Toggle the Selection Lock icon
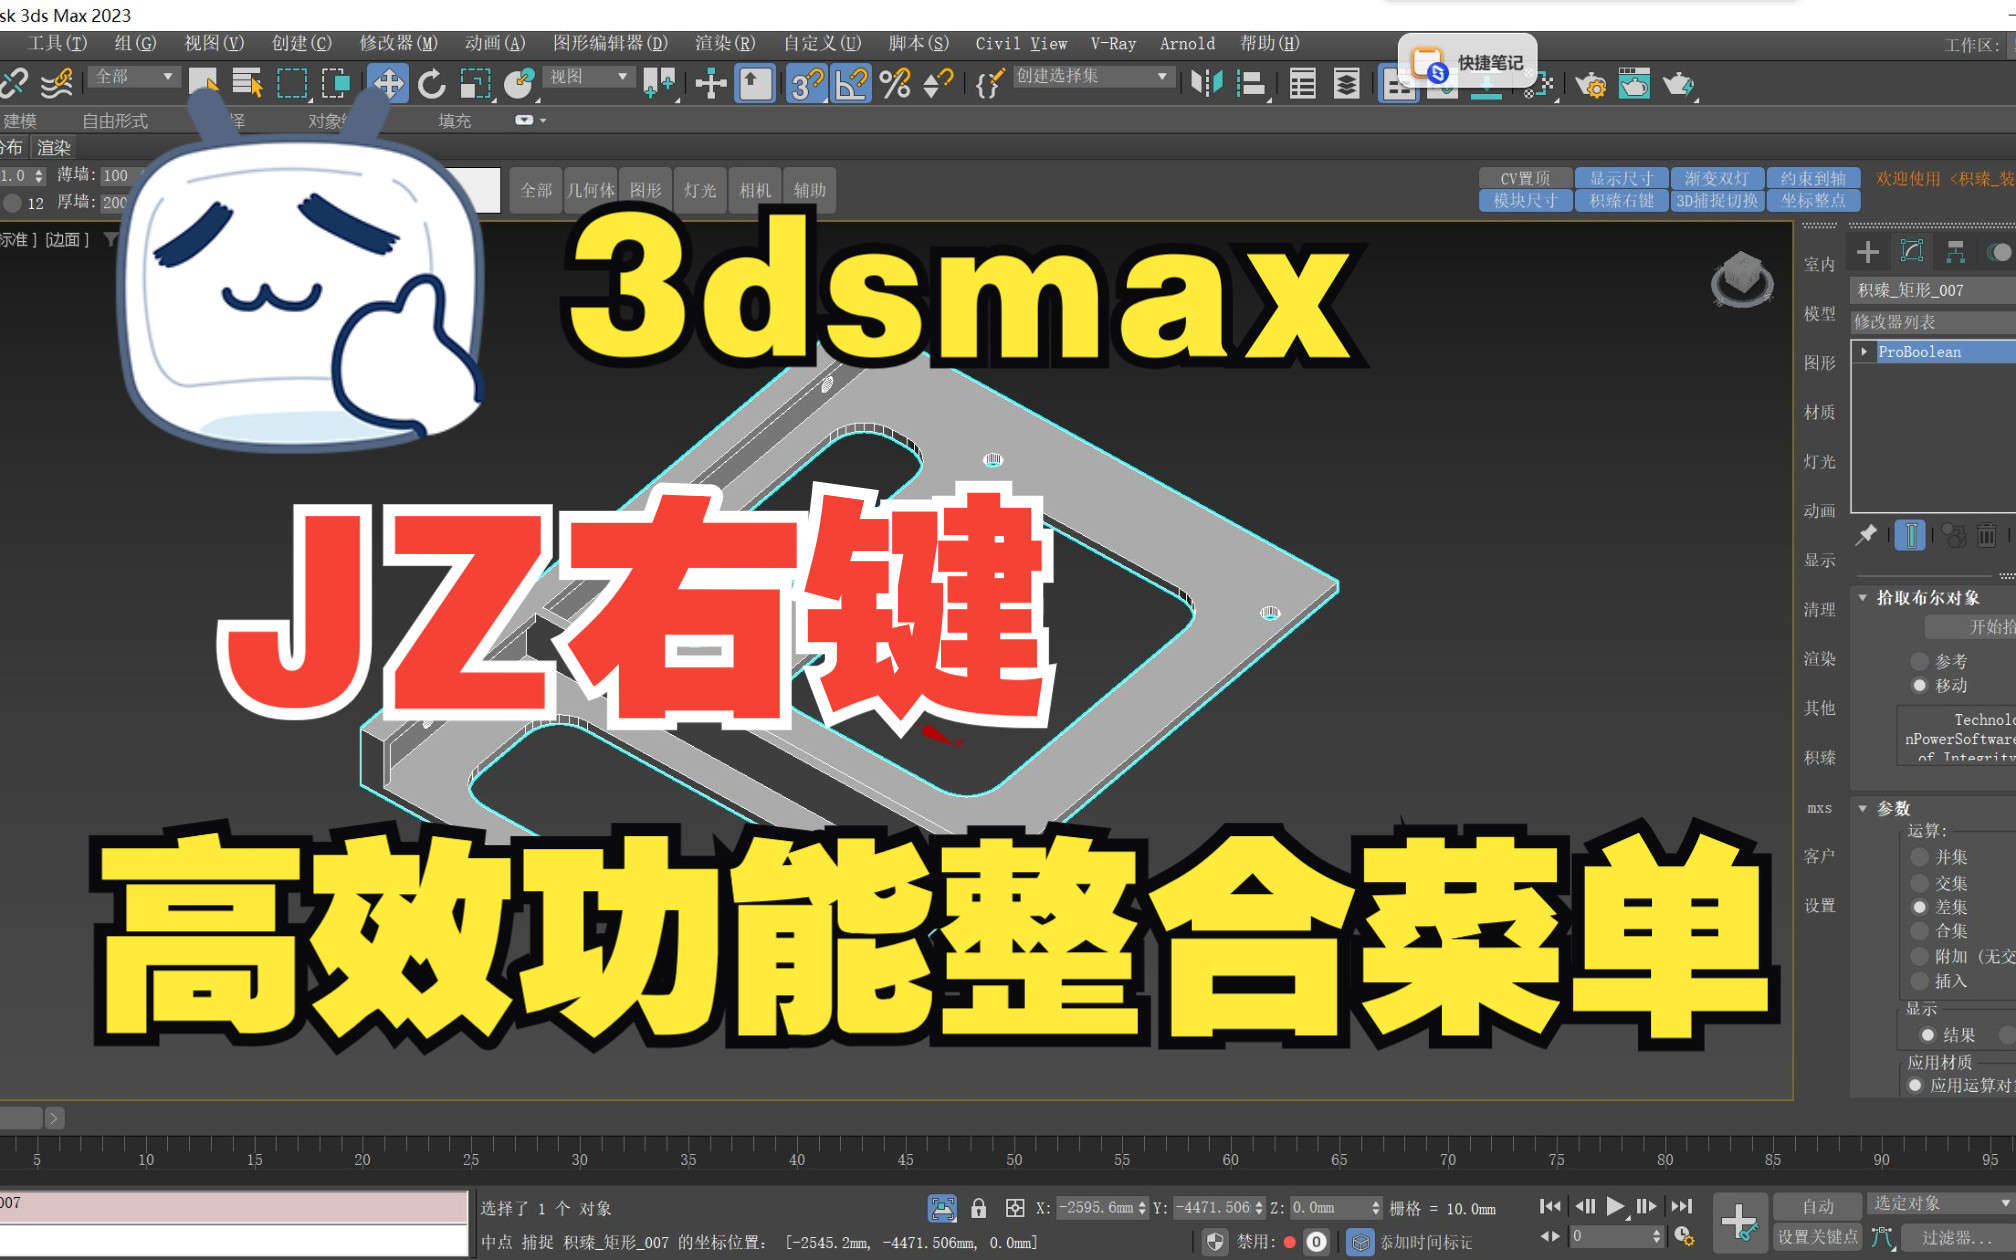2016x1260 pixels. point(979,1209)
